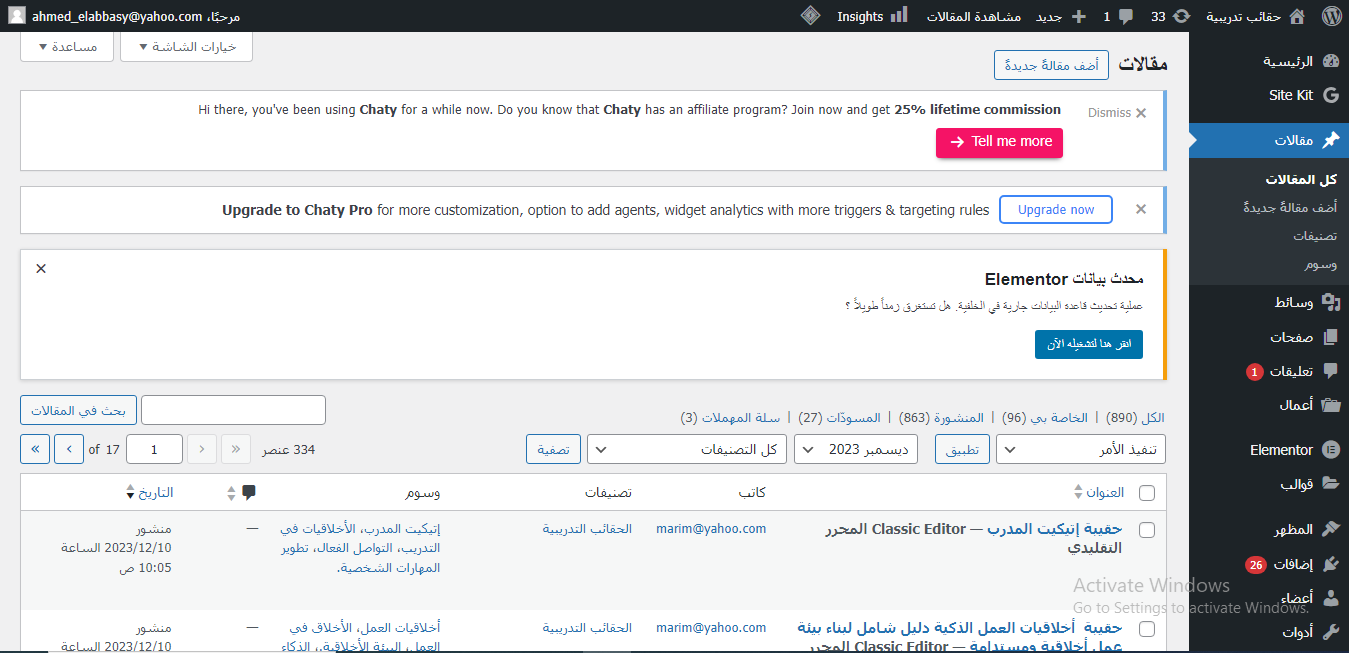Viewport: 1349px width, 653px height.
Task: Click the plus icon beside جديد
Action: pyautogui.click(x=1078, y=17)
